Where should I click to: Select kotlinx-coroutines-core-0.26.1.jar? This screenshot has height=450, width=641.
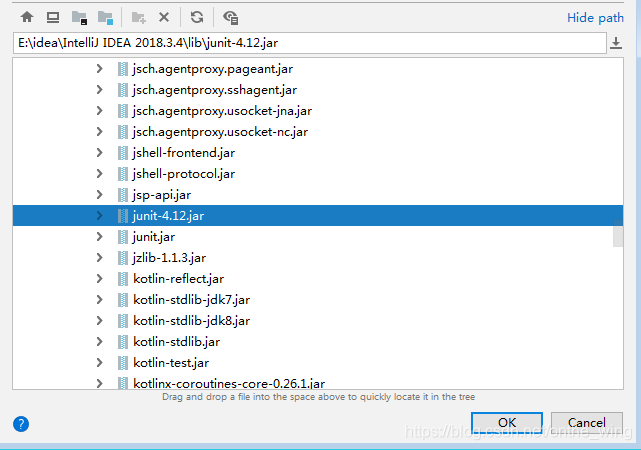(229, 383)
